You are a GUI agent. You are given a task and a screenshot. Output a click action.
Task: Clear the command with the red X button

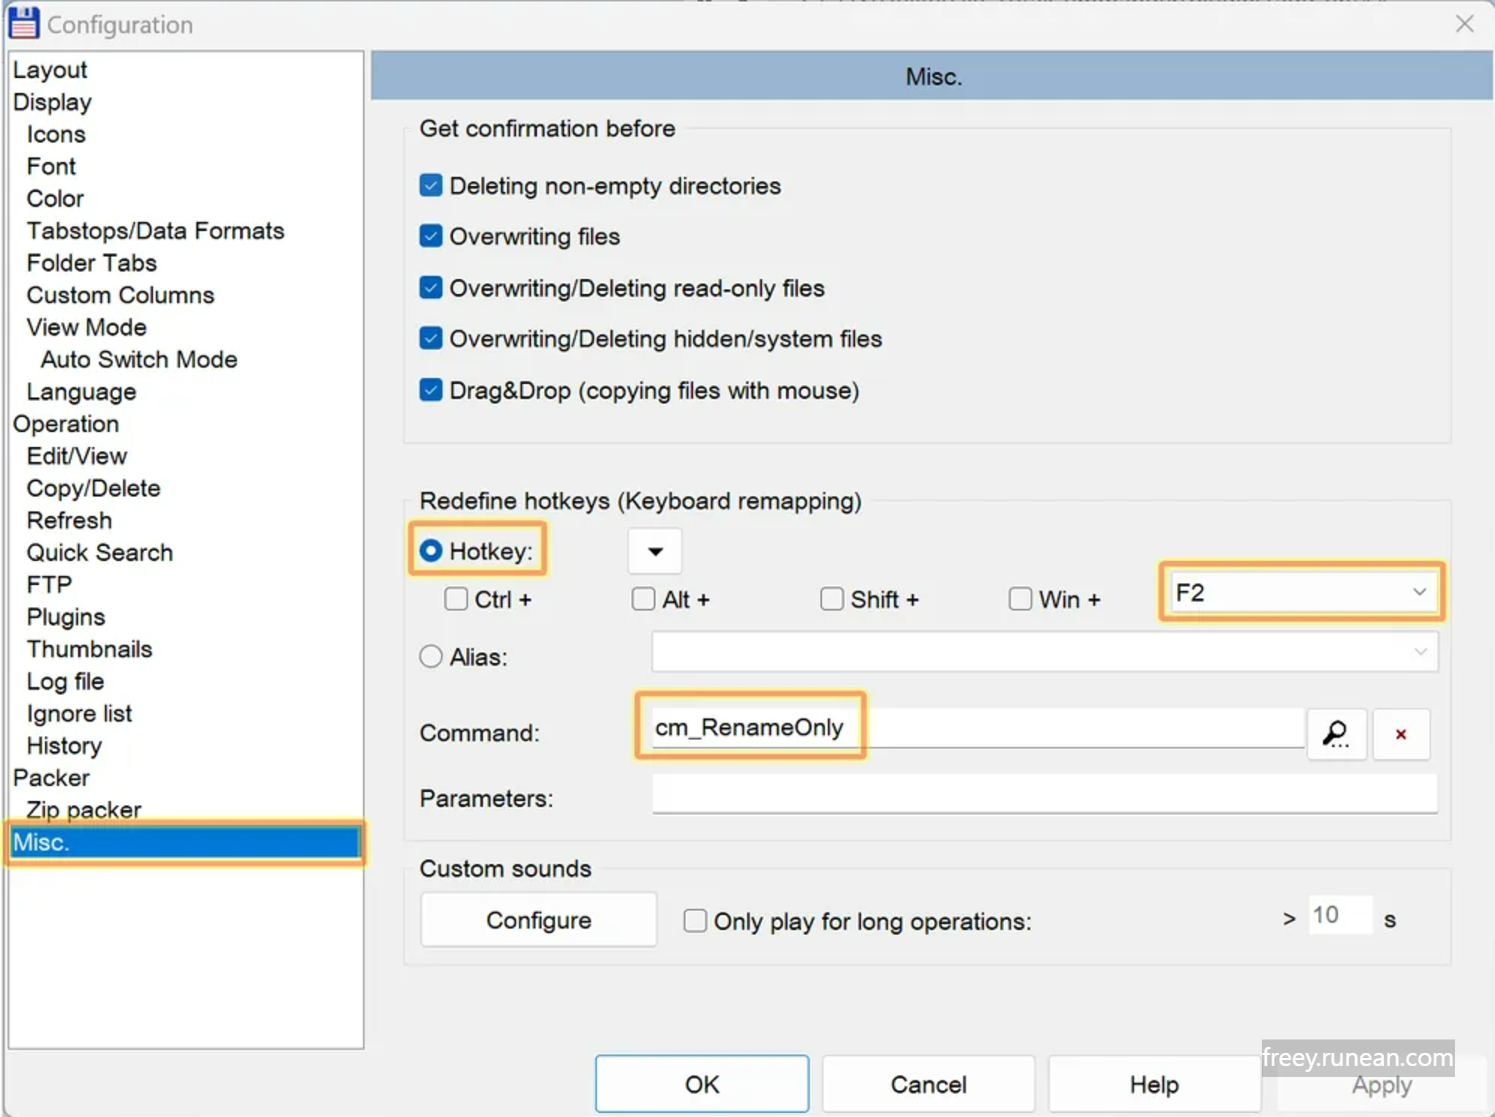(x=1401, y=734)
